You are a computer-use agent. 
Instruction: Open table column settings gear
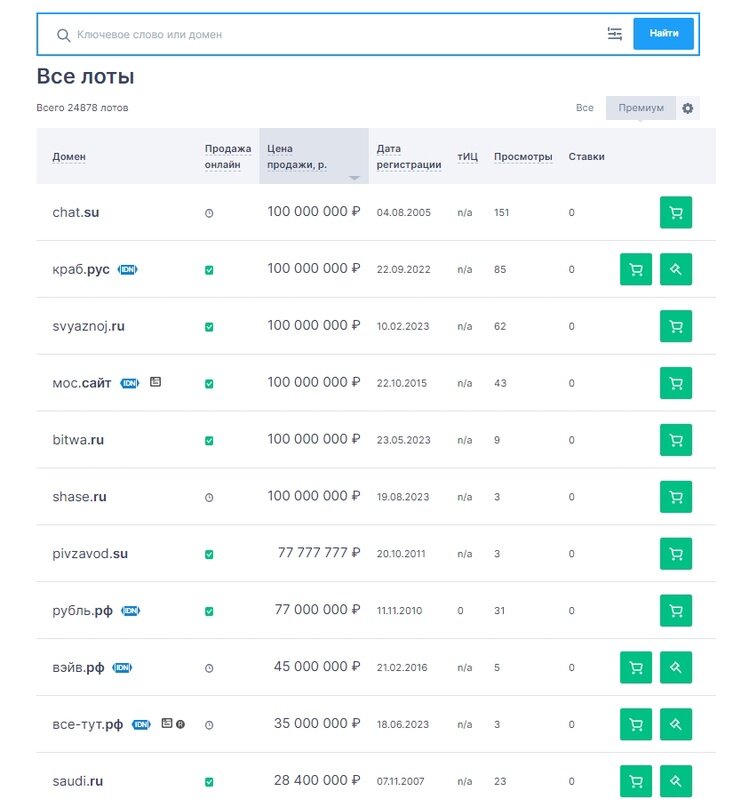(687, 108)
